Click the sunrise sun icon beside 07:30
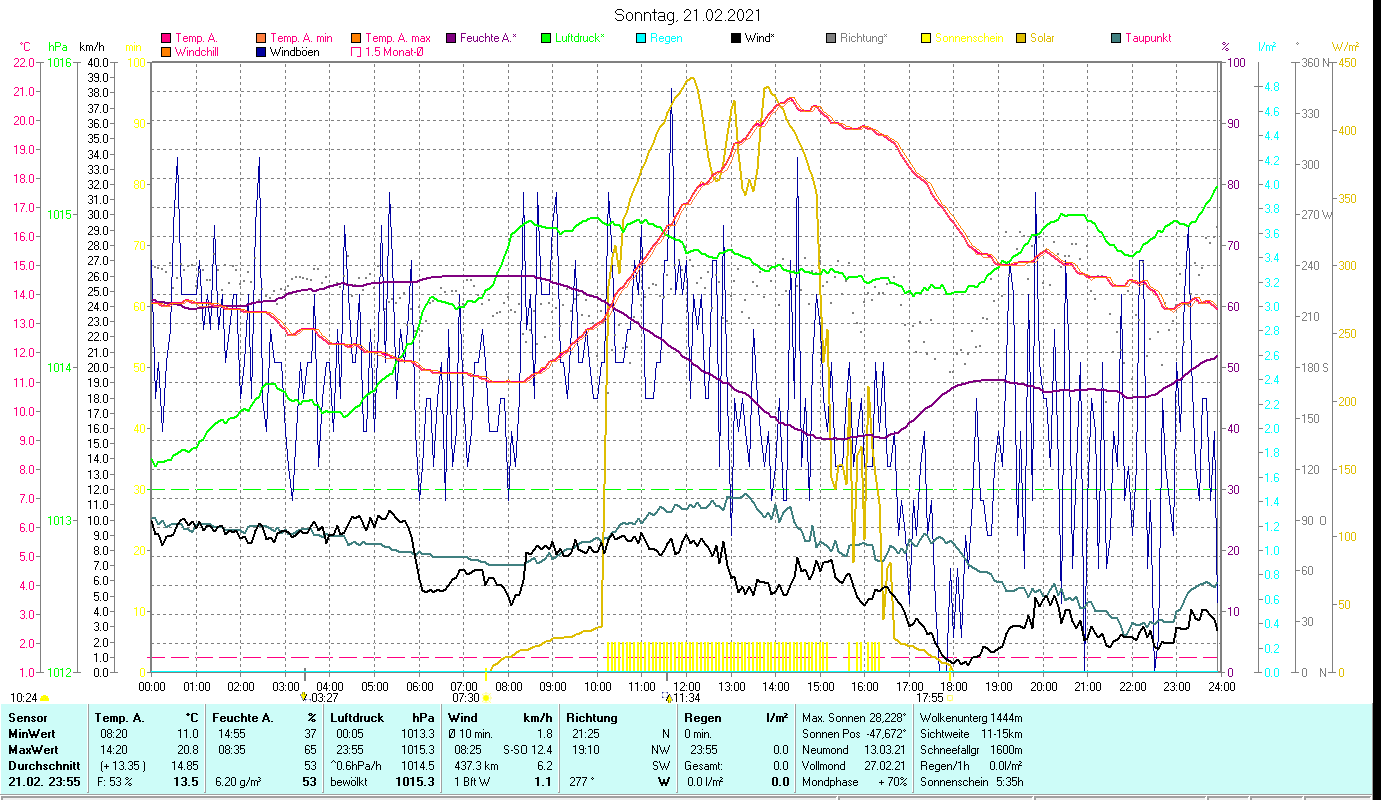Screen dimensions: 1381x800 [486, 698]
